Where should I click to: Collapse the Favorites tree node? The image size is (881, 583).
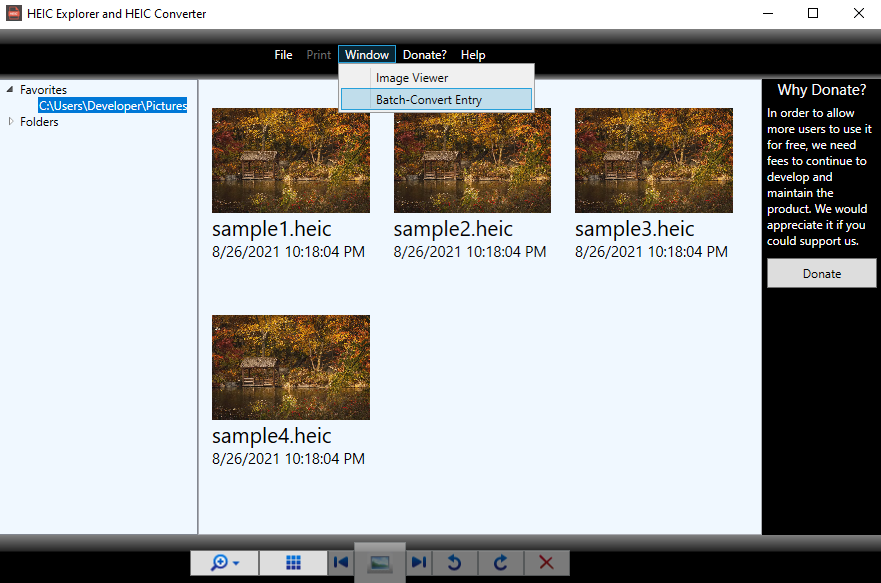click(10, 90)
